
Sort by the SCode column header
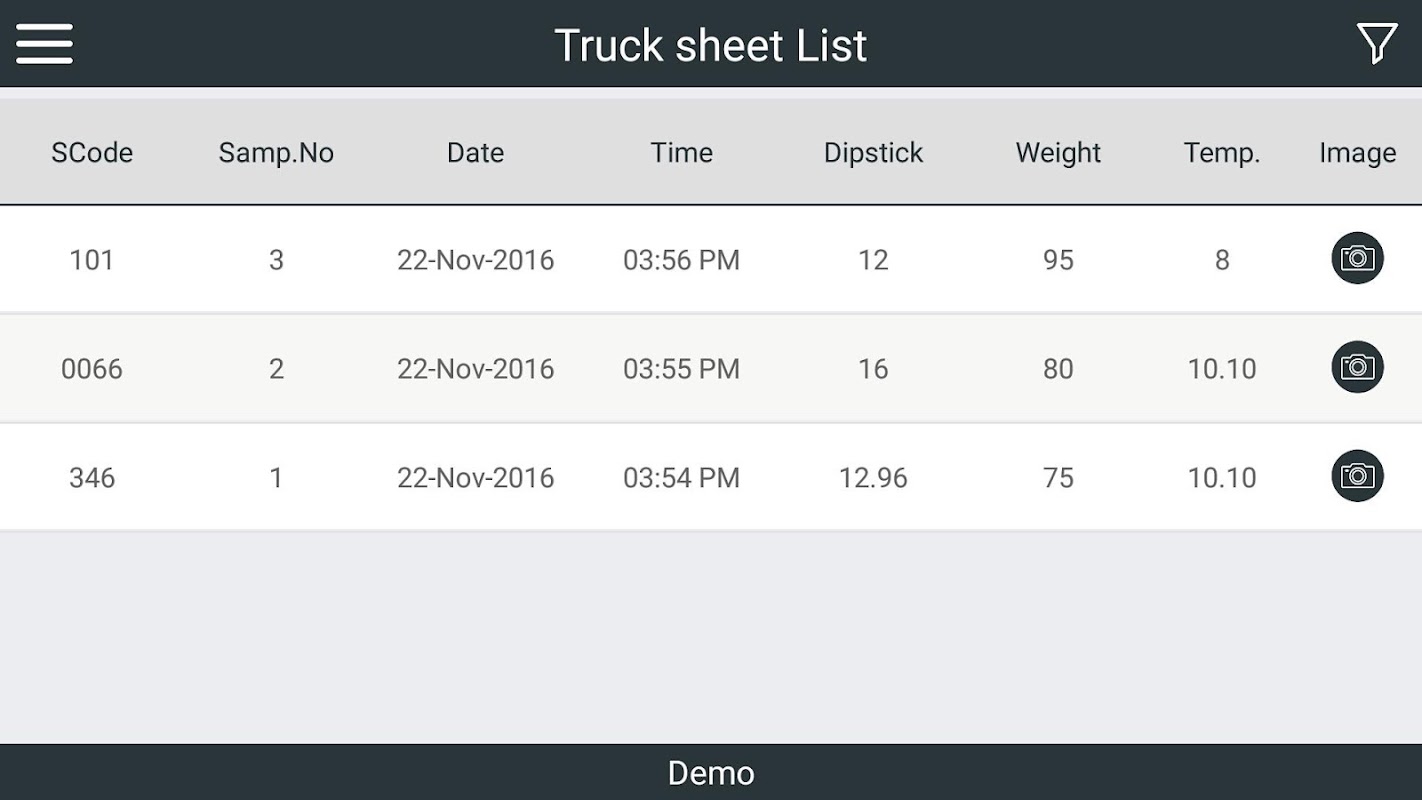[x=92, y=153]
